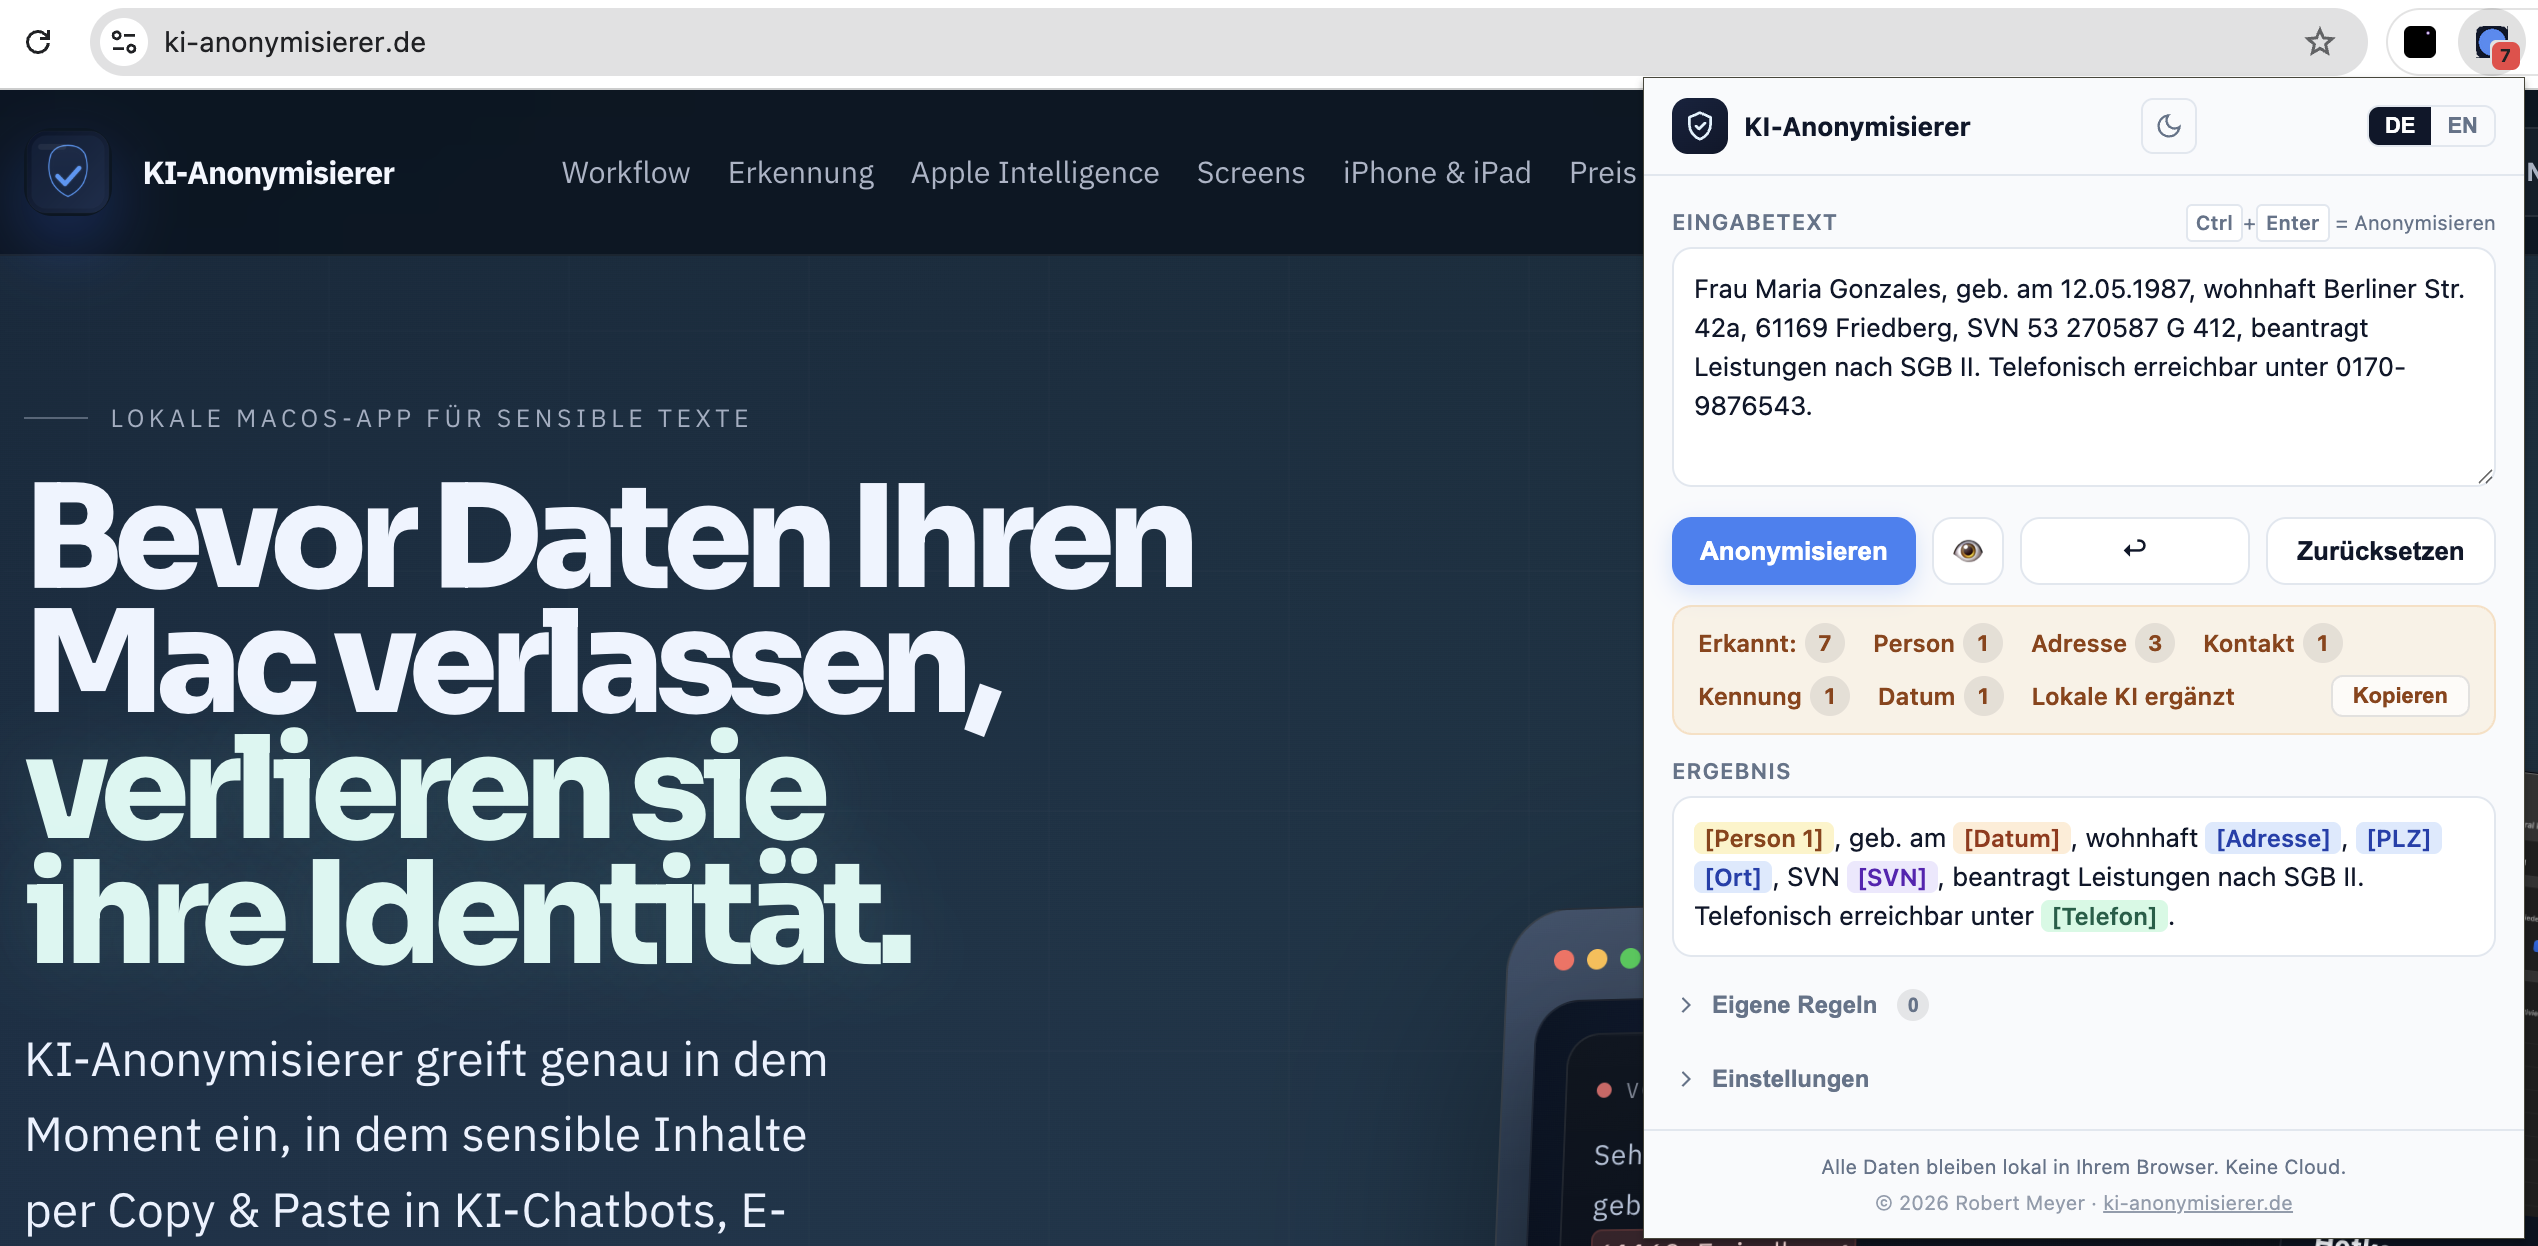The width and height of the screenshot is (2538, 1246).
Task: Click the shield logo in the popup header
Action: pyautogui.click(x=1700, y=126)
